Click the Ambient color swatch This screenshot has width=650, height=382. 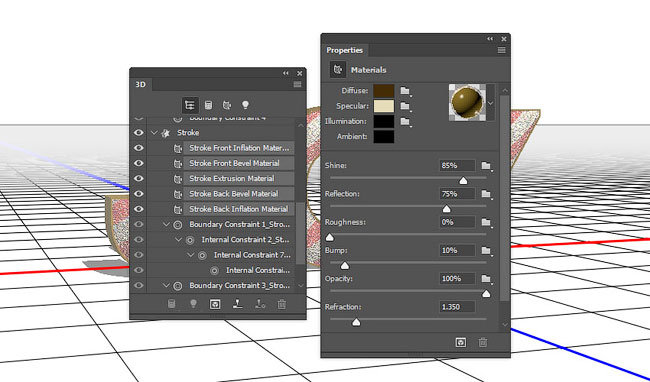coord(383,136)
